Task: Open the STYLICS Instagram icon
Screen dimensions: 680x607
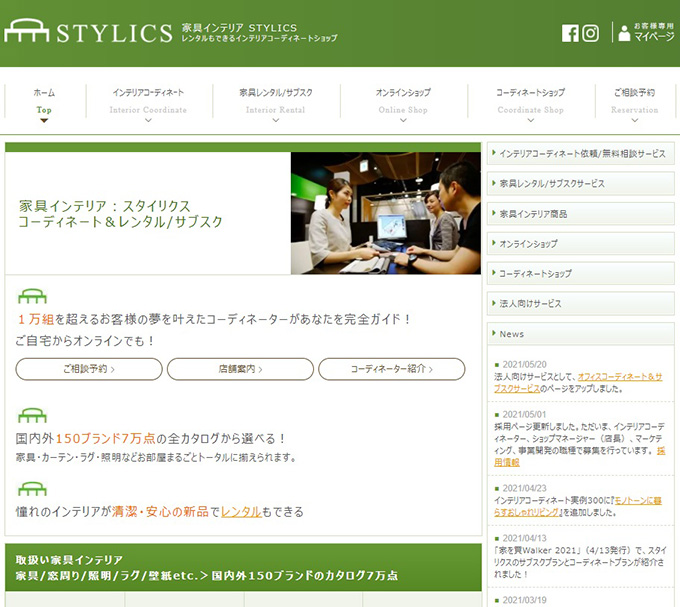Action: 590,33
